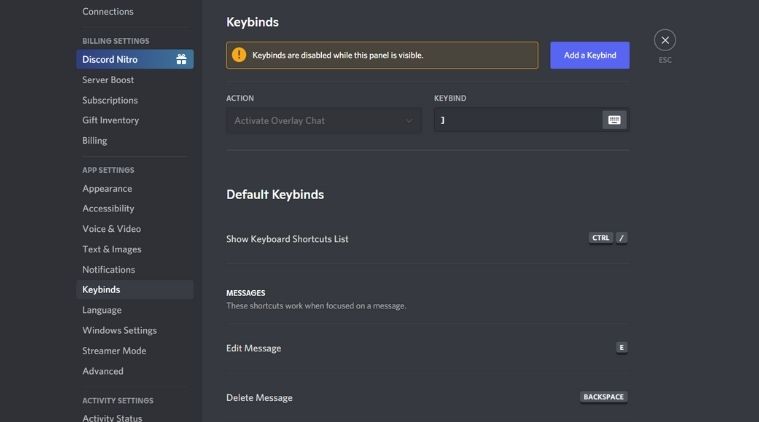This screenshot has height=422, width=759.
Task: Open the Appearance settings
Action: click(107, 189)
